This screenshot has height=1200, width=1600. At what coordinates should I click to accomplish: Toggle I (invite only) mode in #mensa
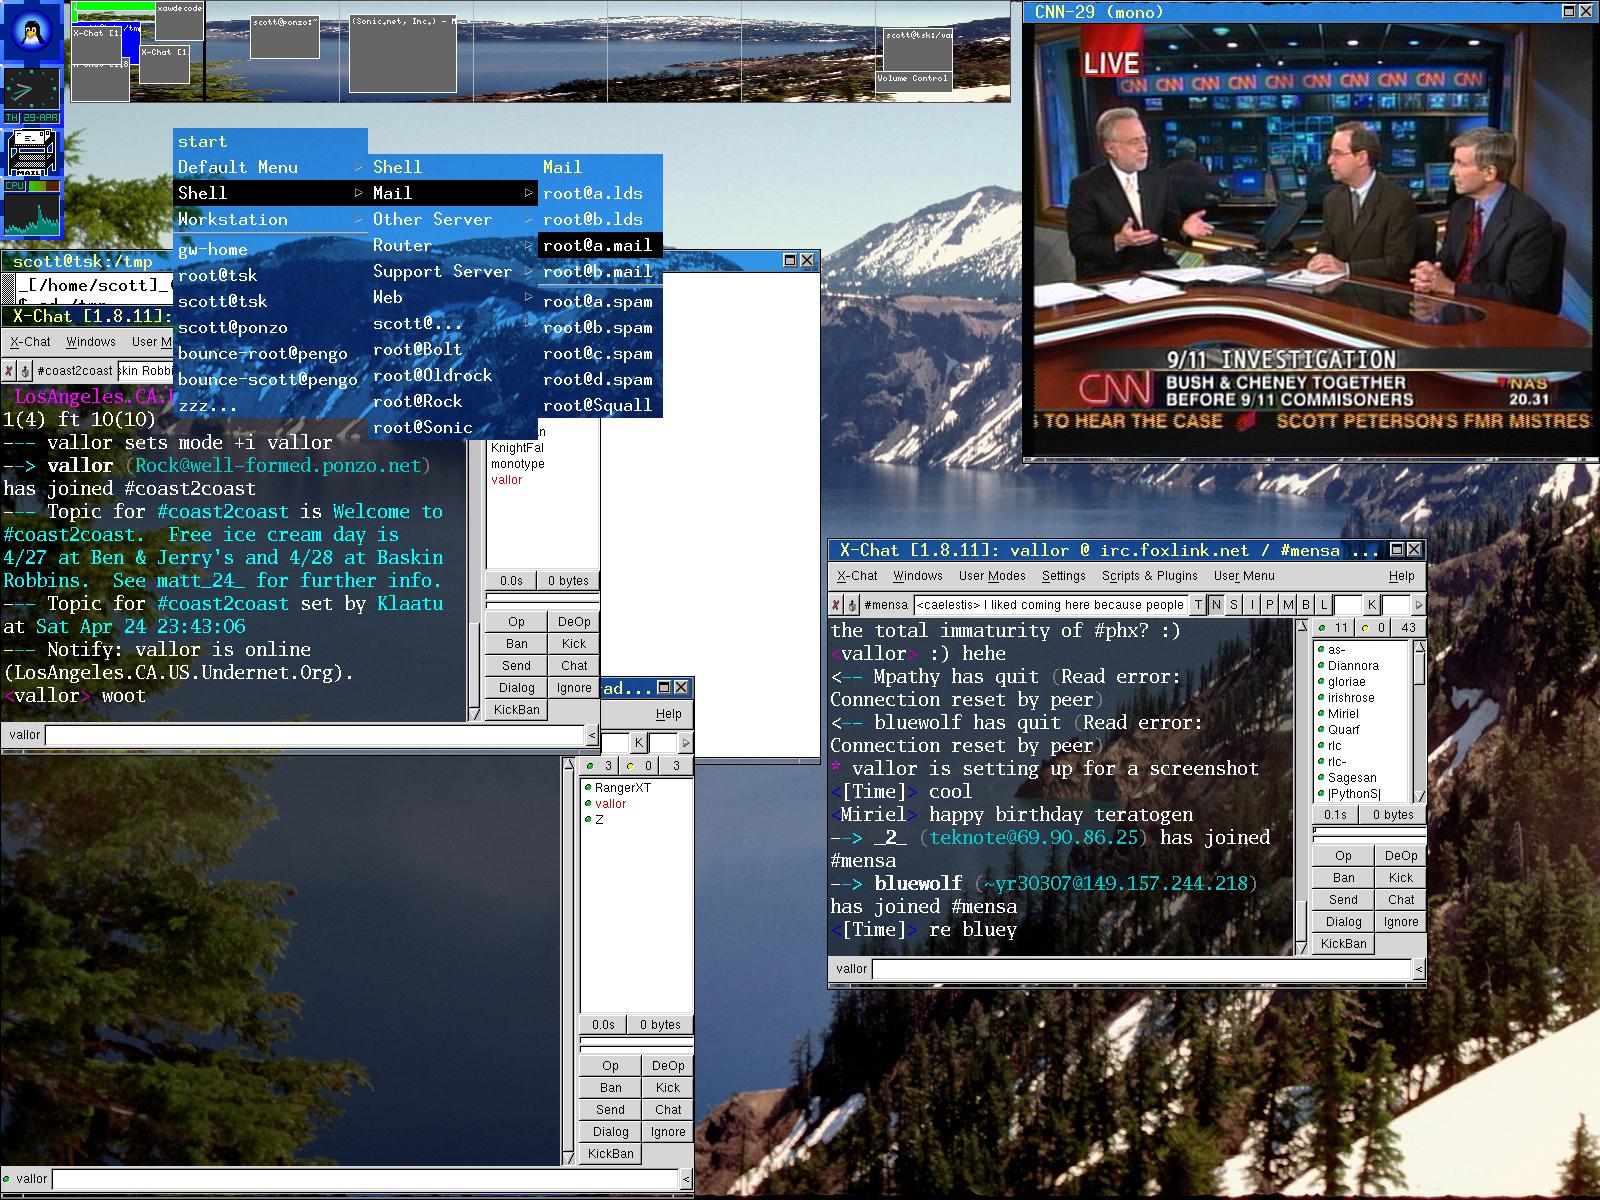(x=1252, y=605)
